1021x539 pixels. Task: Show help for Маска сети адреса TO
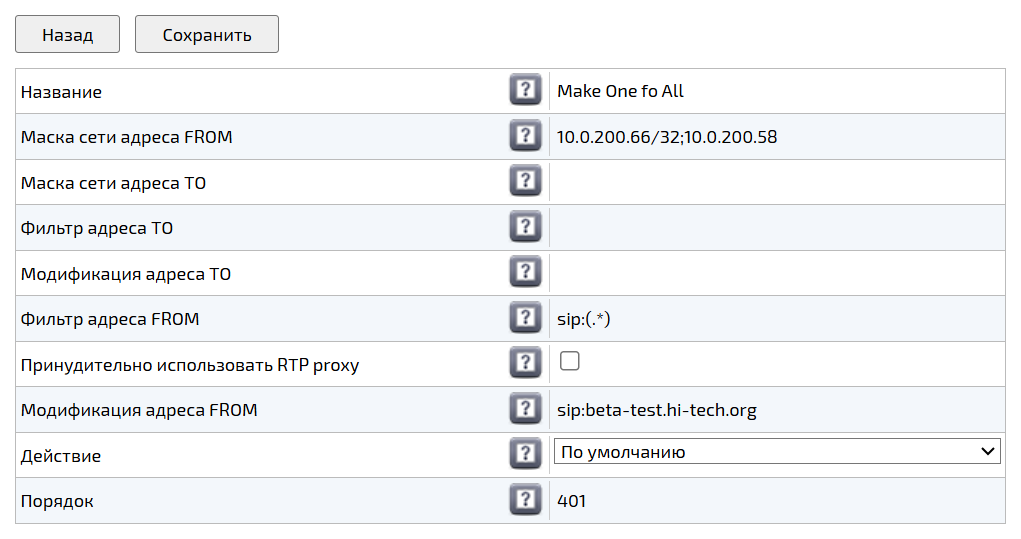(x=525, y=182)
